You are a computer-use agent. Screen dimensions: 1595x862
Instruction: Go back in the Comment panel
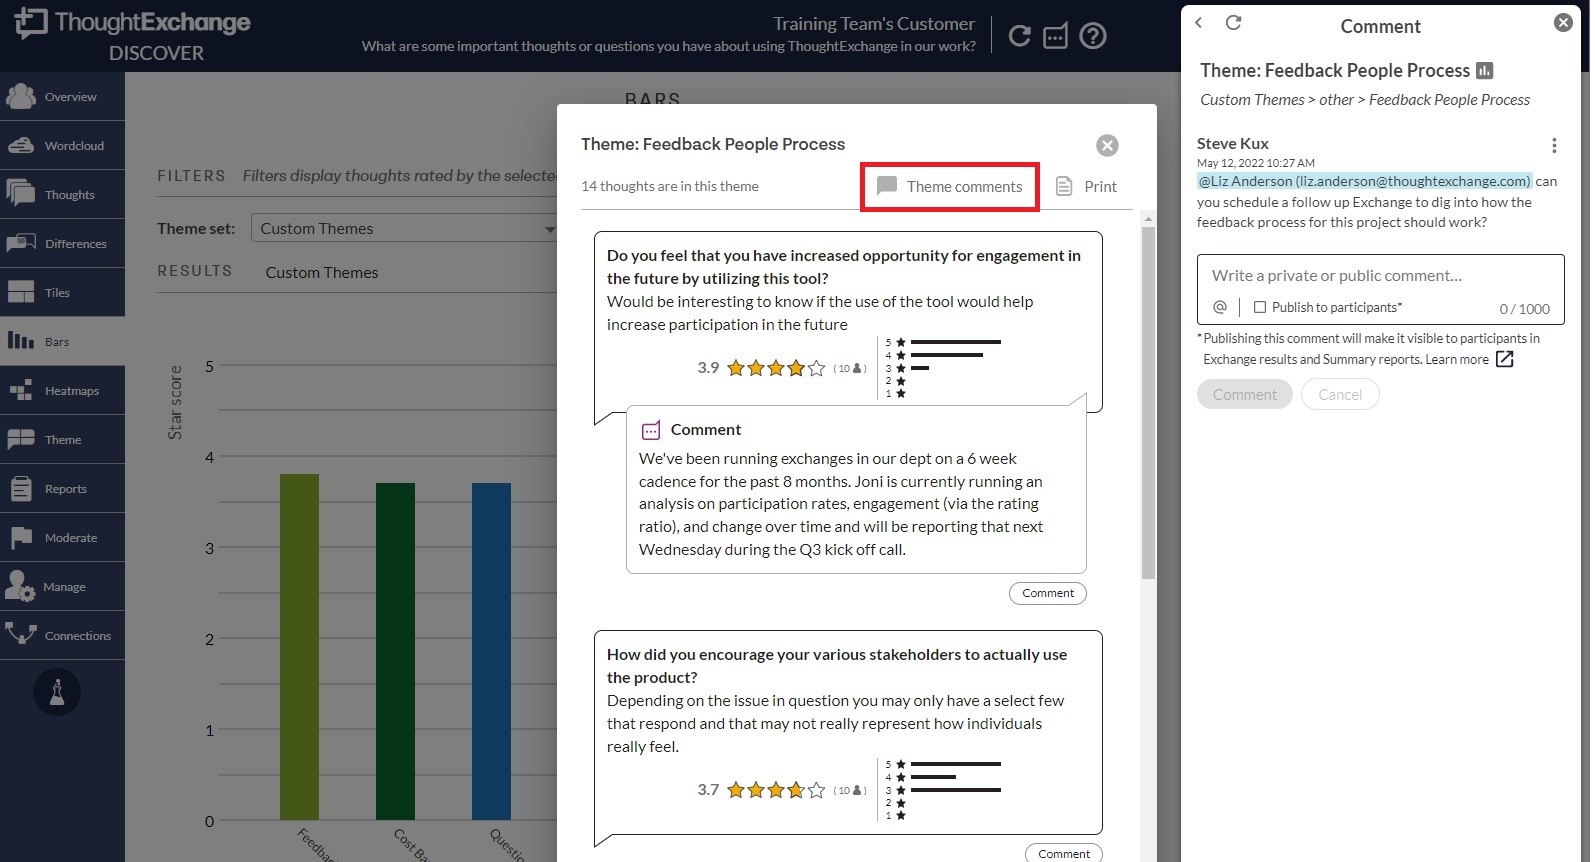[x=1199, y=22]
